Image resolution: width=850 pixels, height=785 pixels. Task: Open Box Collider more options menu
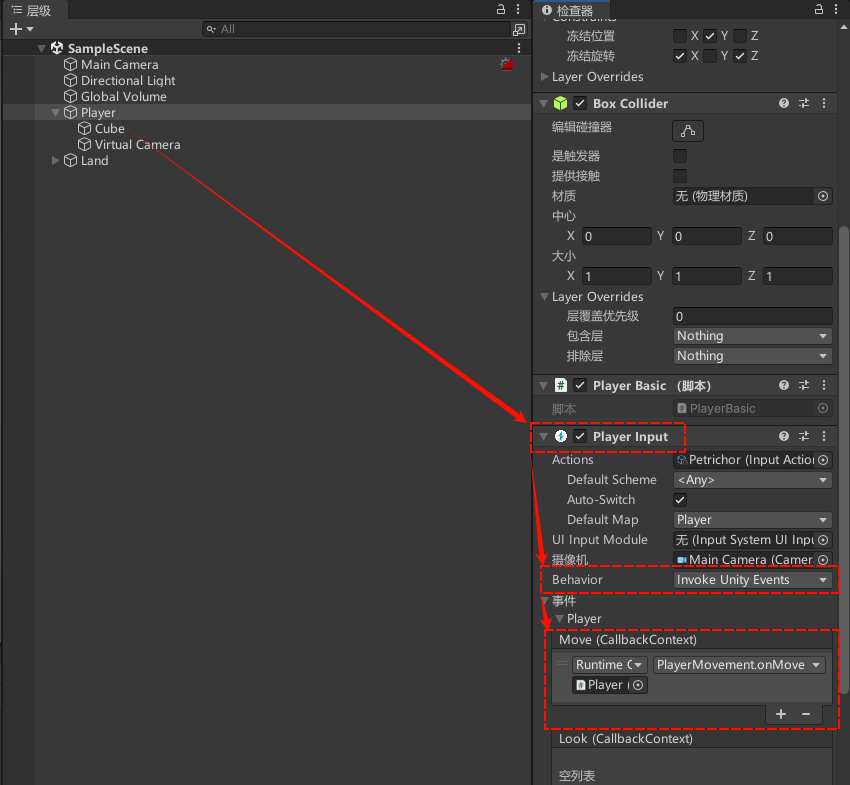[x=824, y=103]
